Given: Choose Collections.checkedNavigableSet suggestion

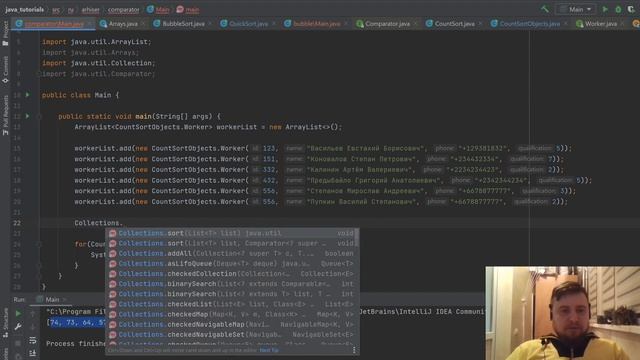Looking at the screenshot, I should 231,335.
